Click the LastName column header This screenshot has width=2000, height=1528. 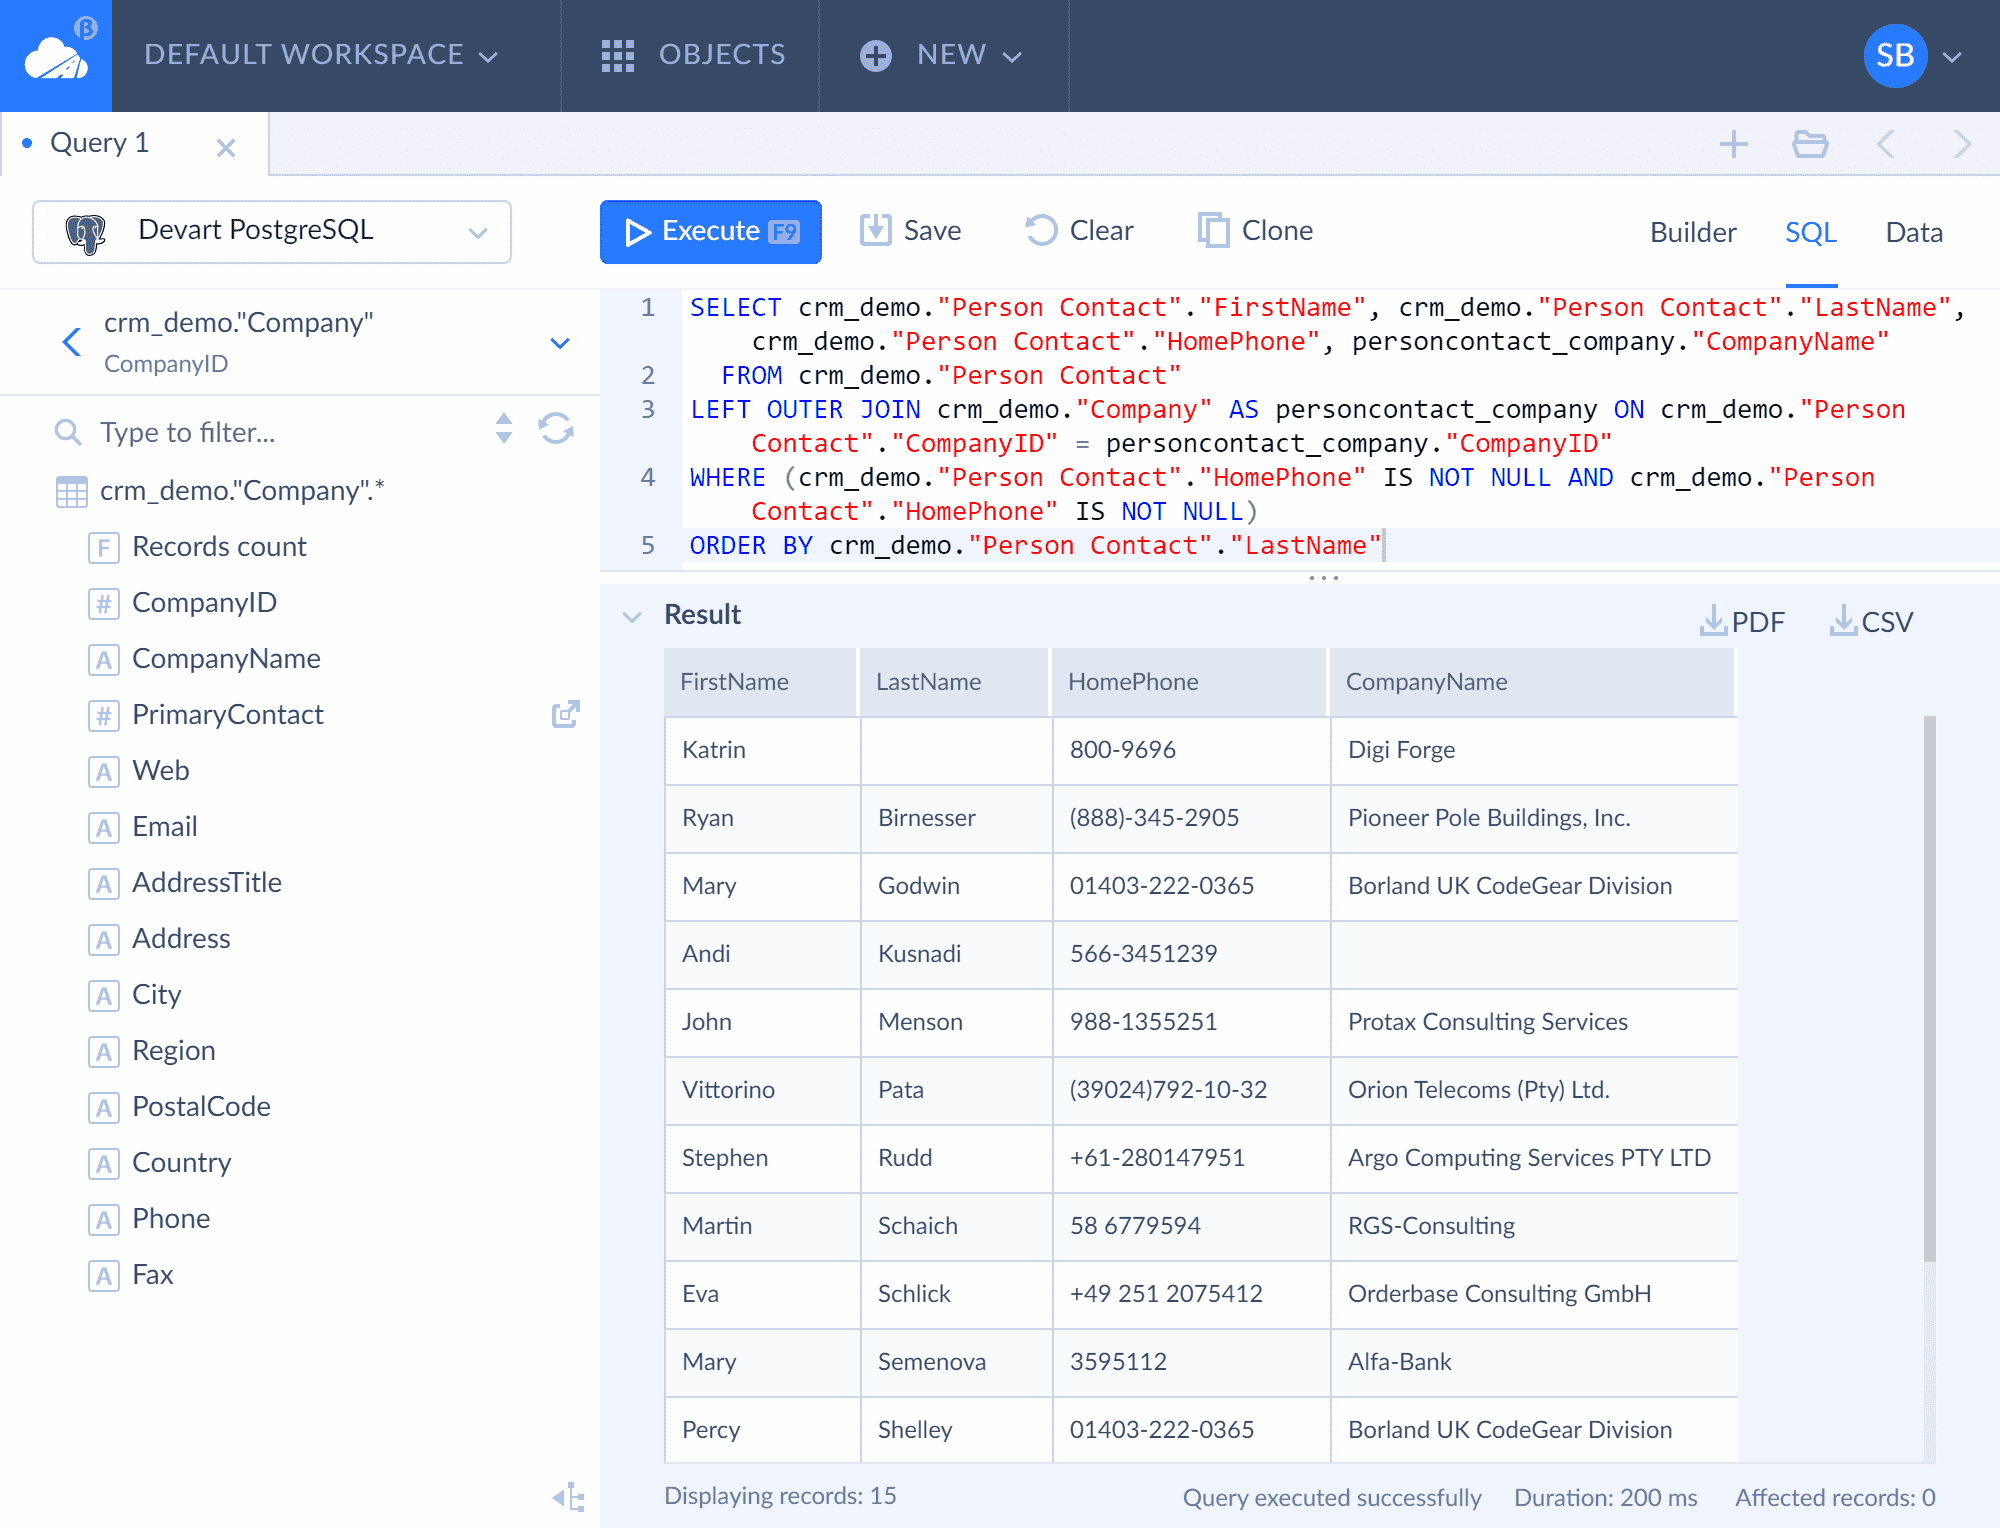(954, 682)
